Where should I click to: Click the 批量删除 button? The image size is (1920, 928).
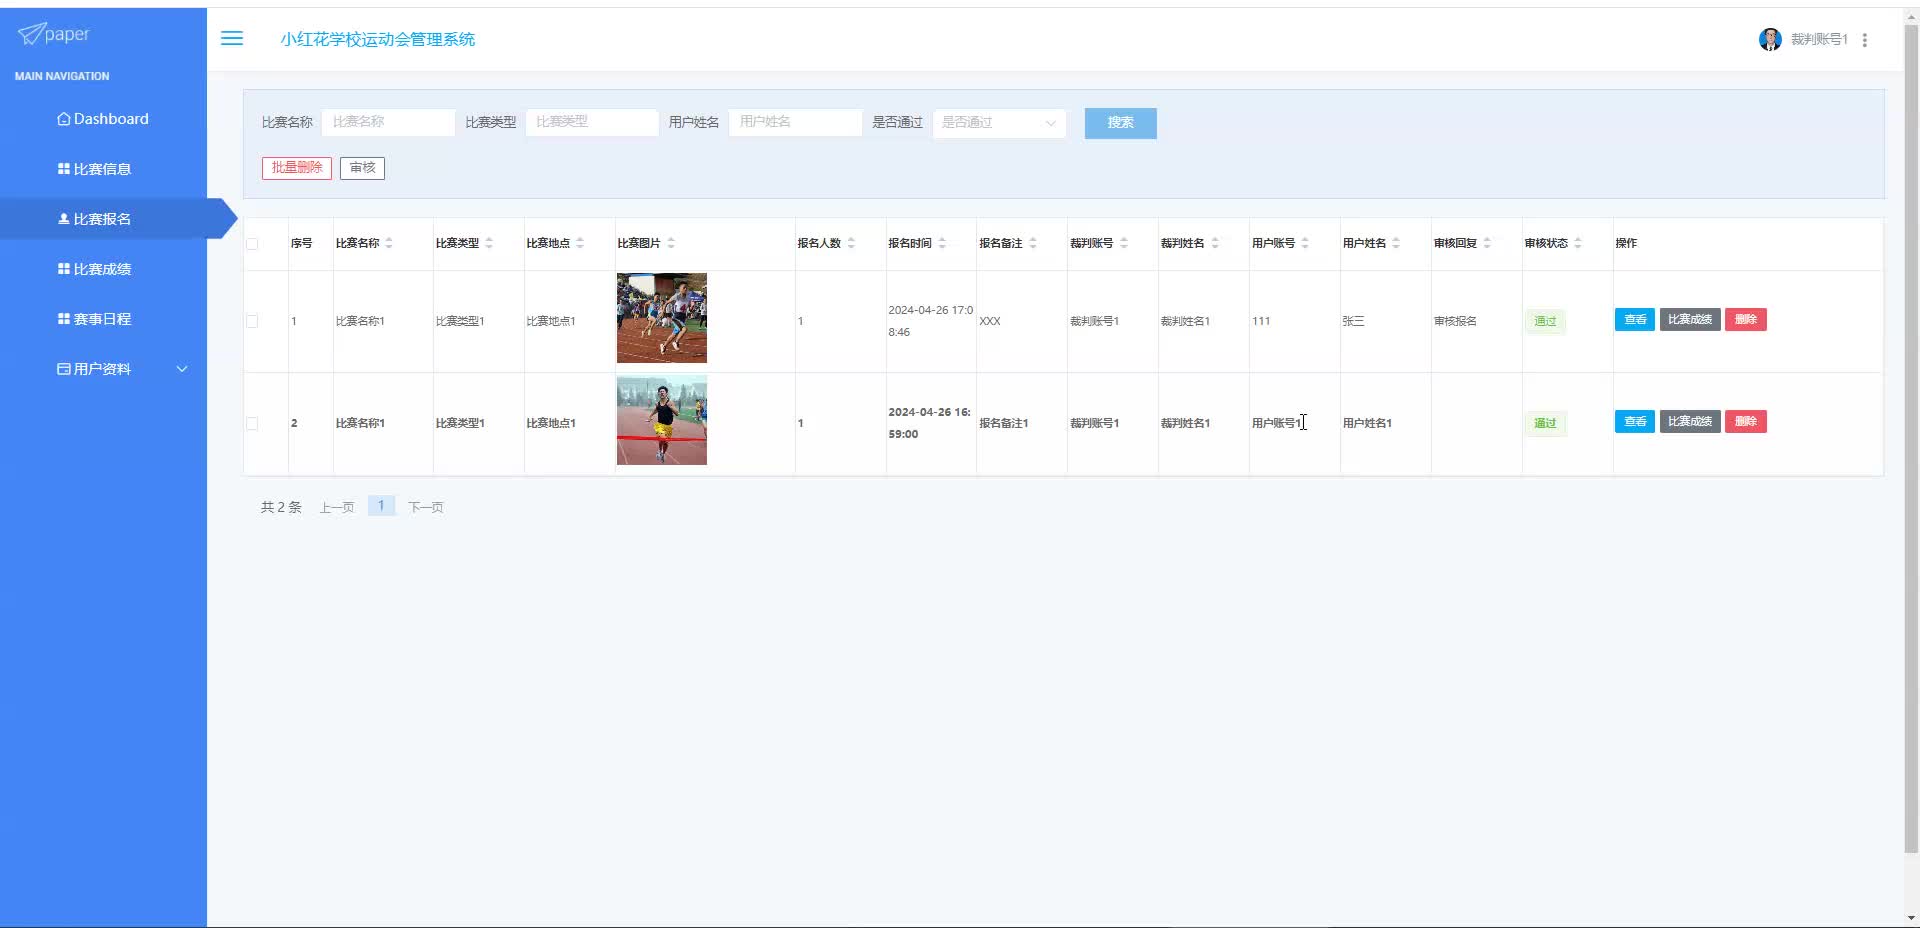point(297,168)
